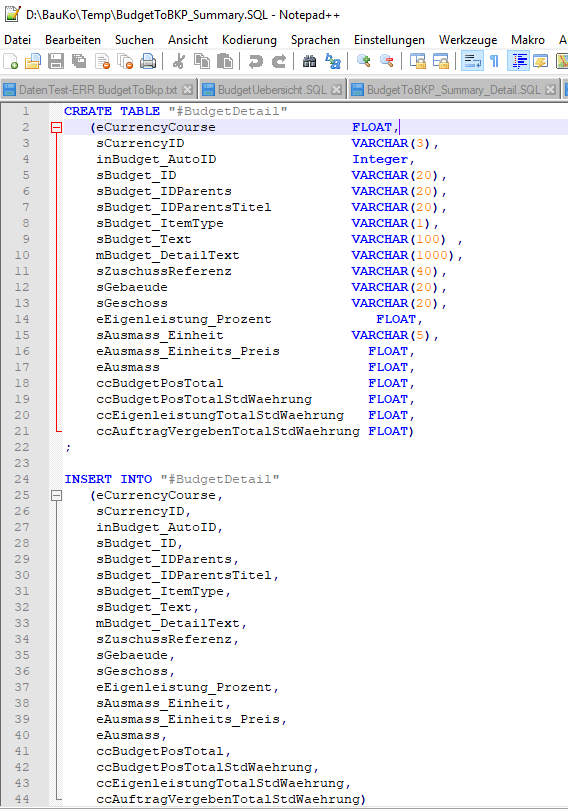568x809 pixels.
Task: Close the DatenTest-ERR BudgetToBkp.txt tab
Action: click(188, 90)
